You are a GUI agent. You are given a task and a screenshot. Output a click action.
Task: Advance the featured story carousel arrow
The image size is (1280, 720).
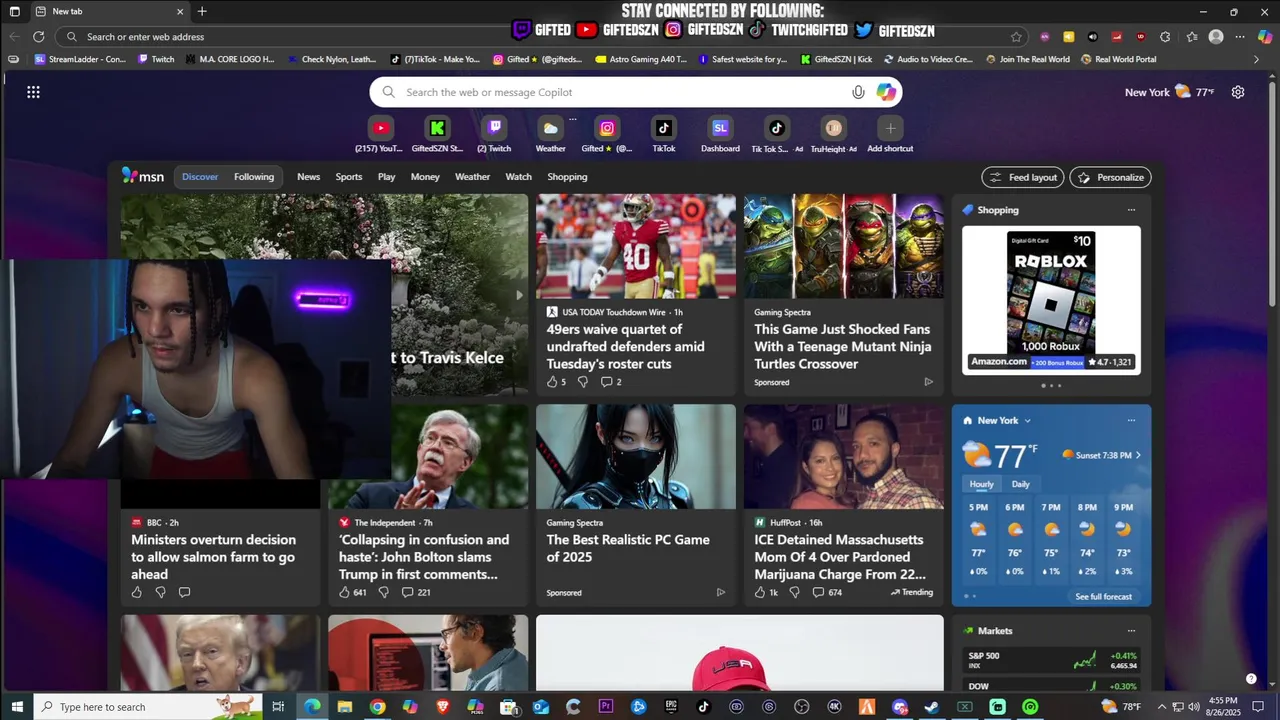click(x=518, y=295)
